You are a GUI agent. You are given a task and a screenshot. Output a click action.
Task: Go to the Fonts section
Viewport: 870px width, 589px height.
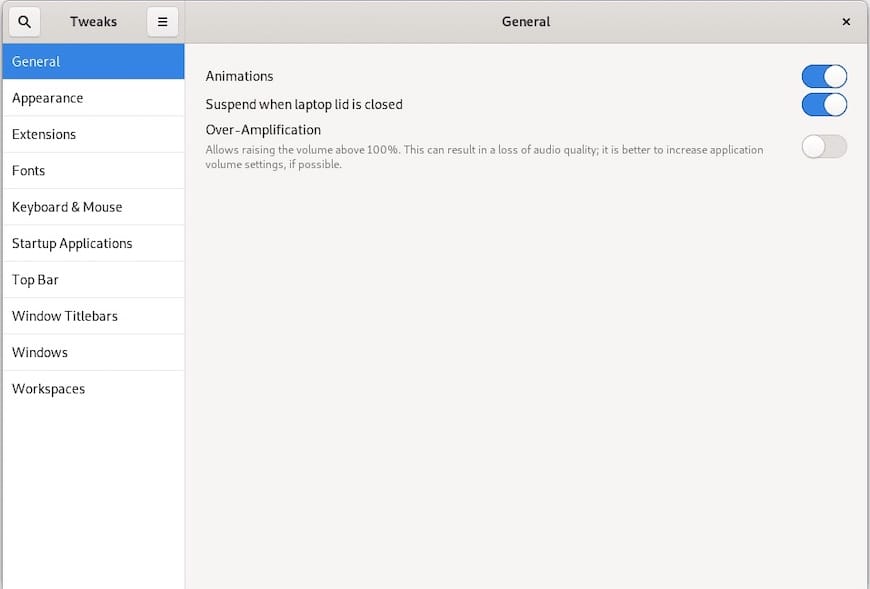(x=93, y=171)
